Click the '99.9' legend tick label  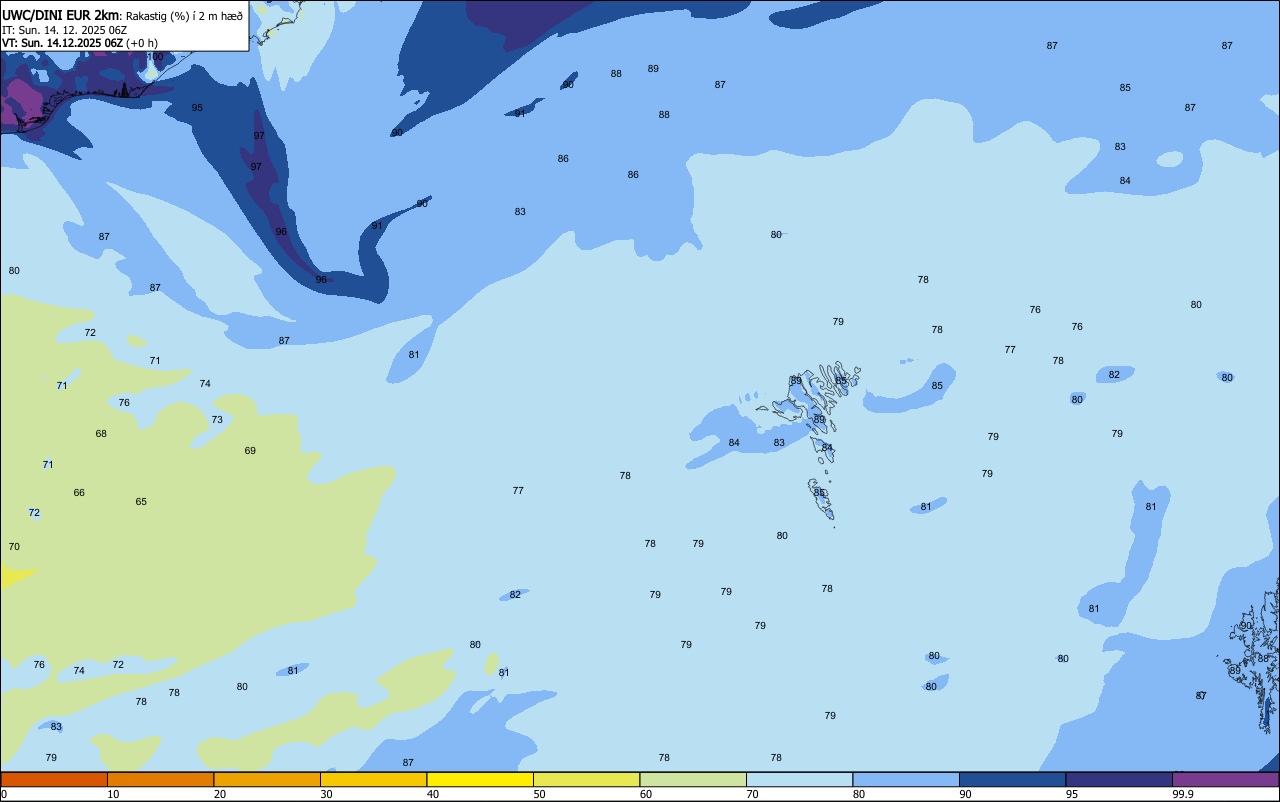(1183, 794)
